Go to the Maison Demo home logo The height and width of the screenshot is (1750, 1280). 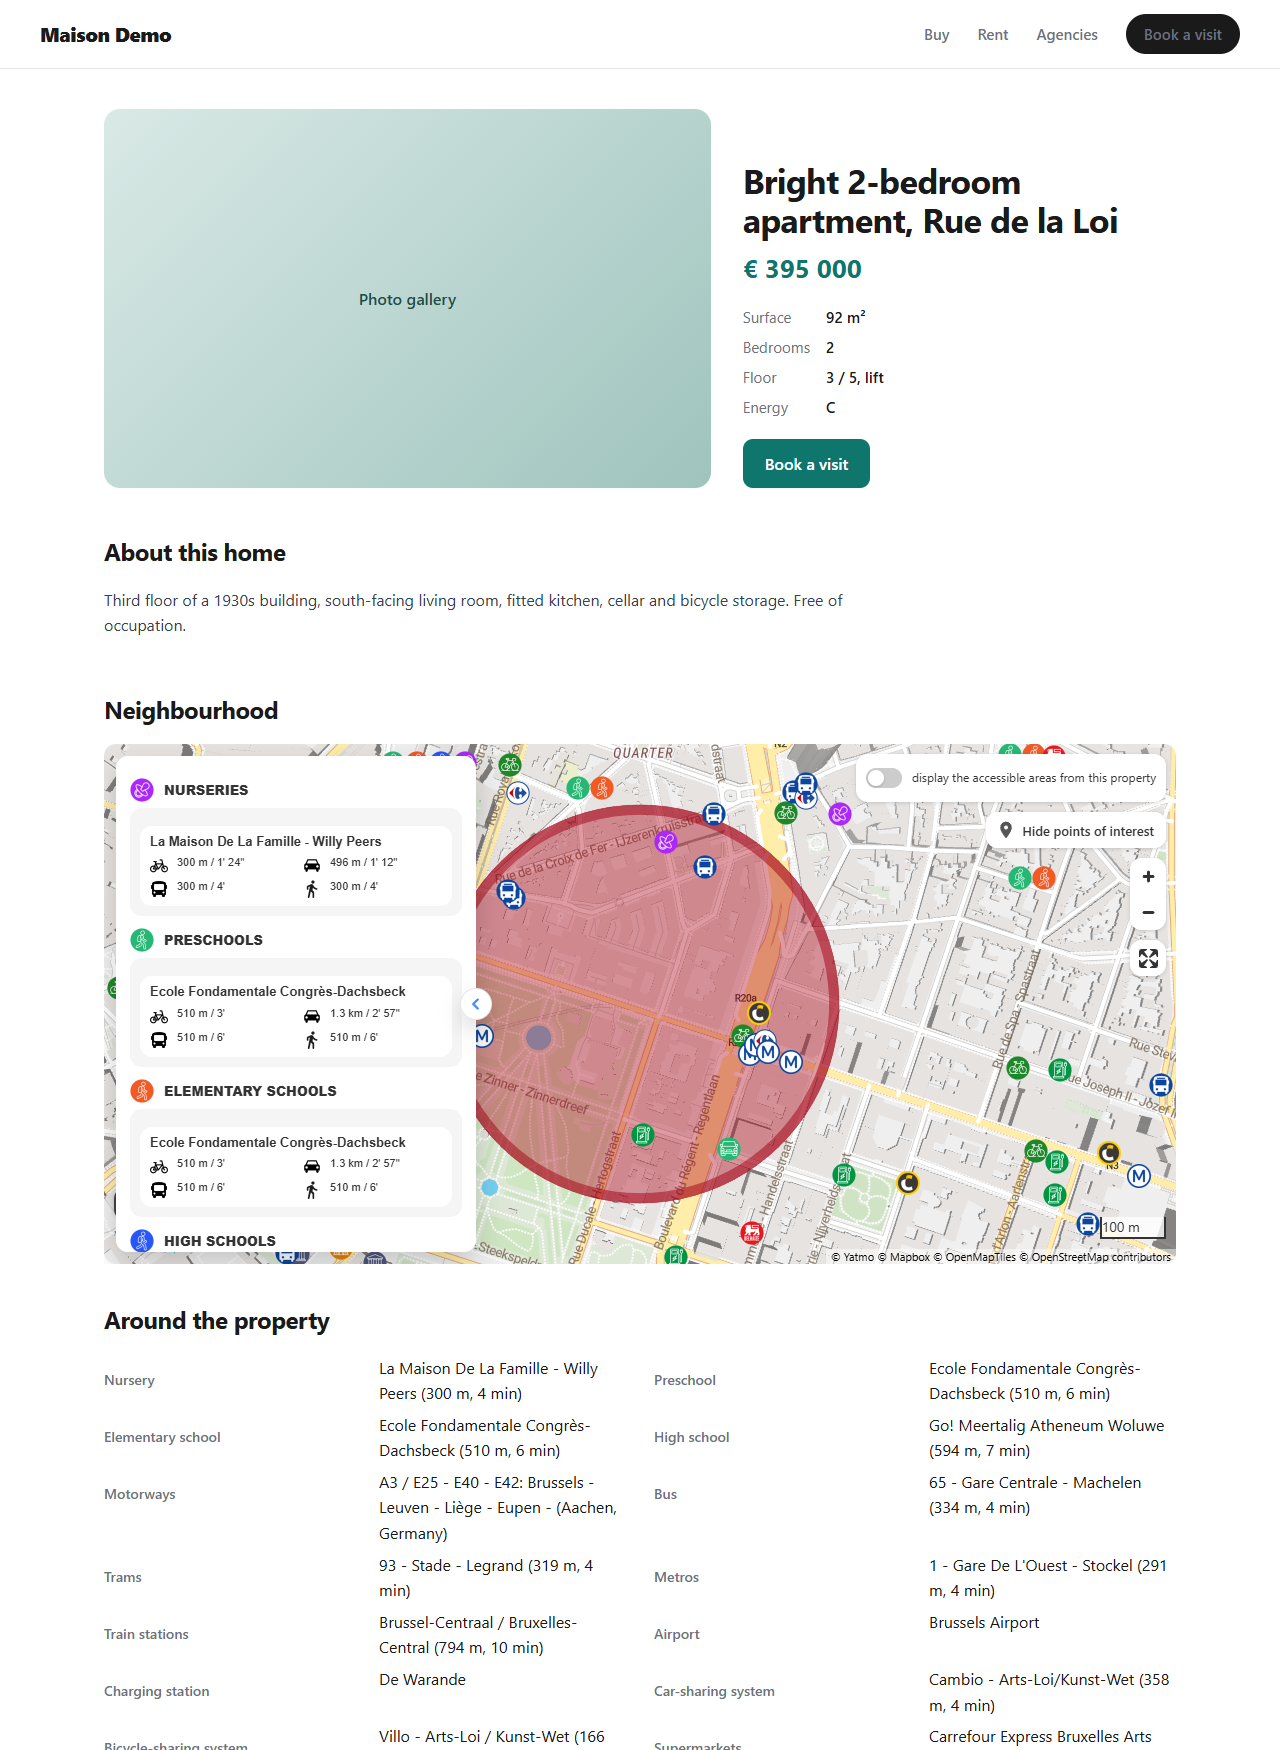[106, 35]
